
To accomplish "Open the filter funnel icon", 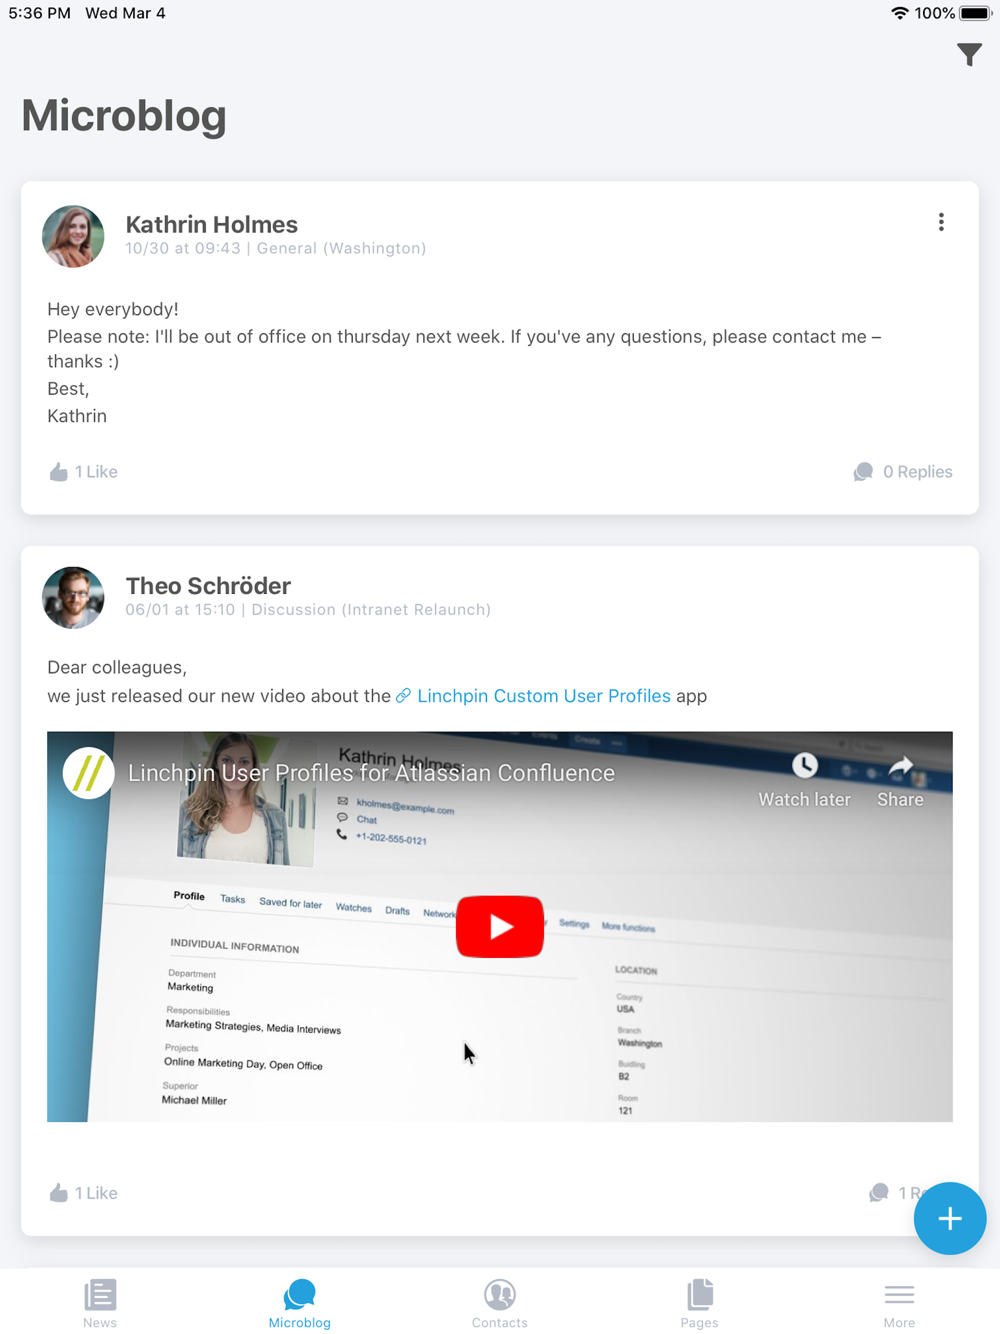I will (x=969, y=55).
